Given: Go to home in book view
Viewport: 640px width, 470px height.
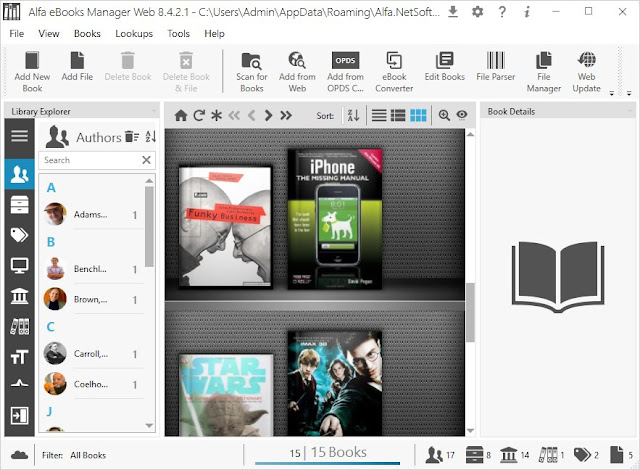Looking at the screenshot, I should point(181,115).
